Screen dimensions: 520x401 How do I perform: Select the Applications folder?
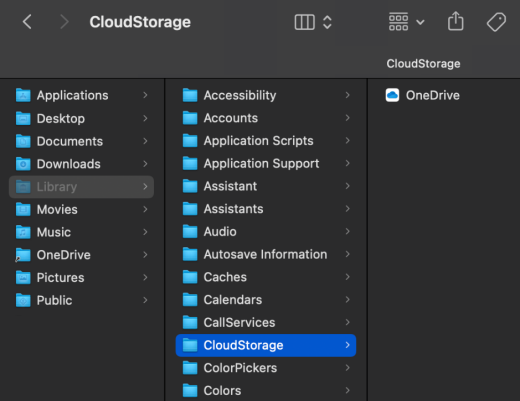pyautogui.click(x=81, y=96)
